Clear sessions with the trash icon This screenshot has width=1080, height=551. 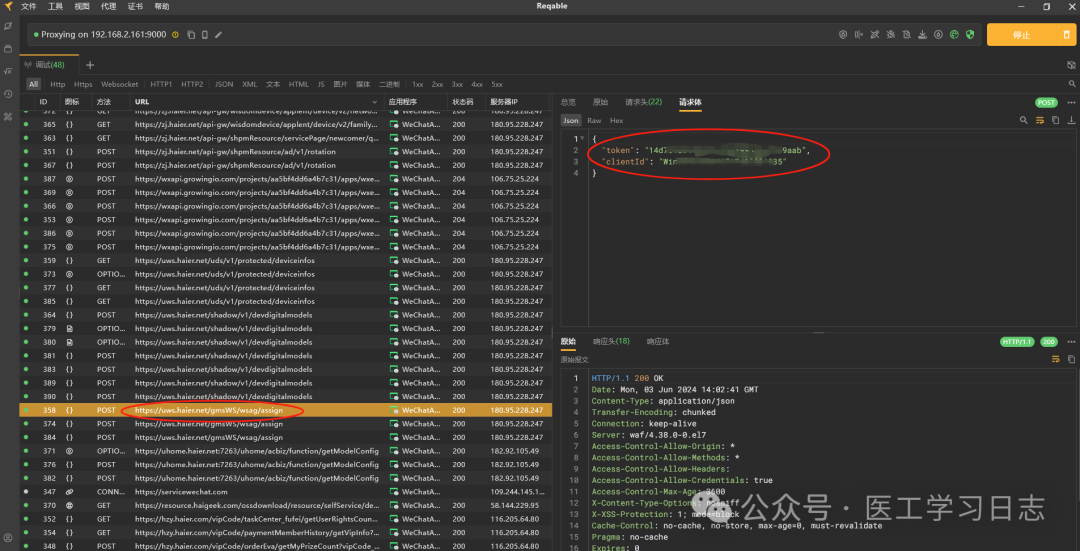(x=1066, y=35)
